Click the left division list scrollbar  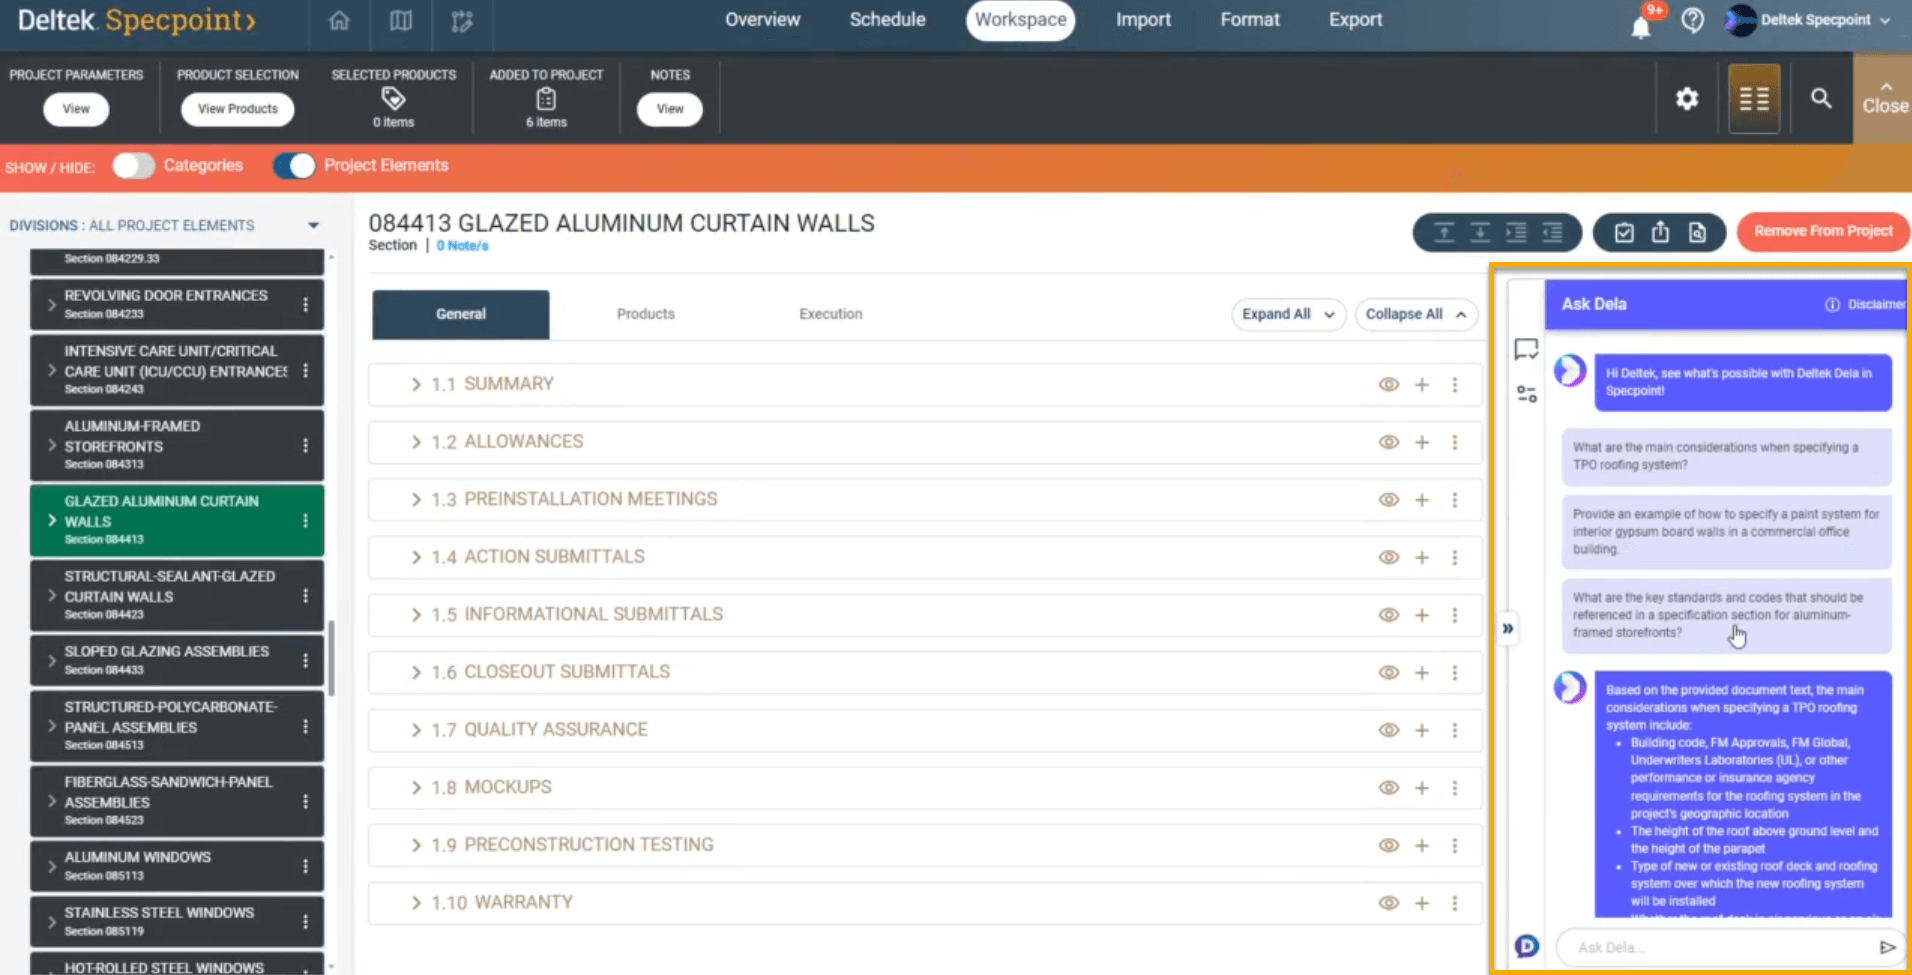point(331,657)
